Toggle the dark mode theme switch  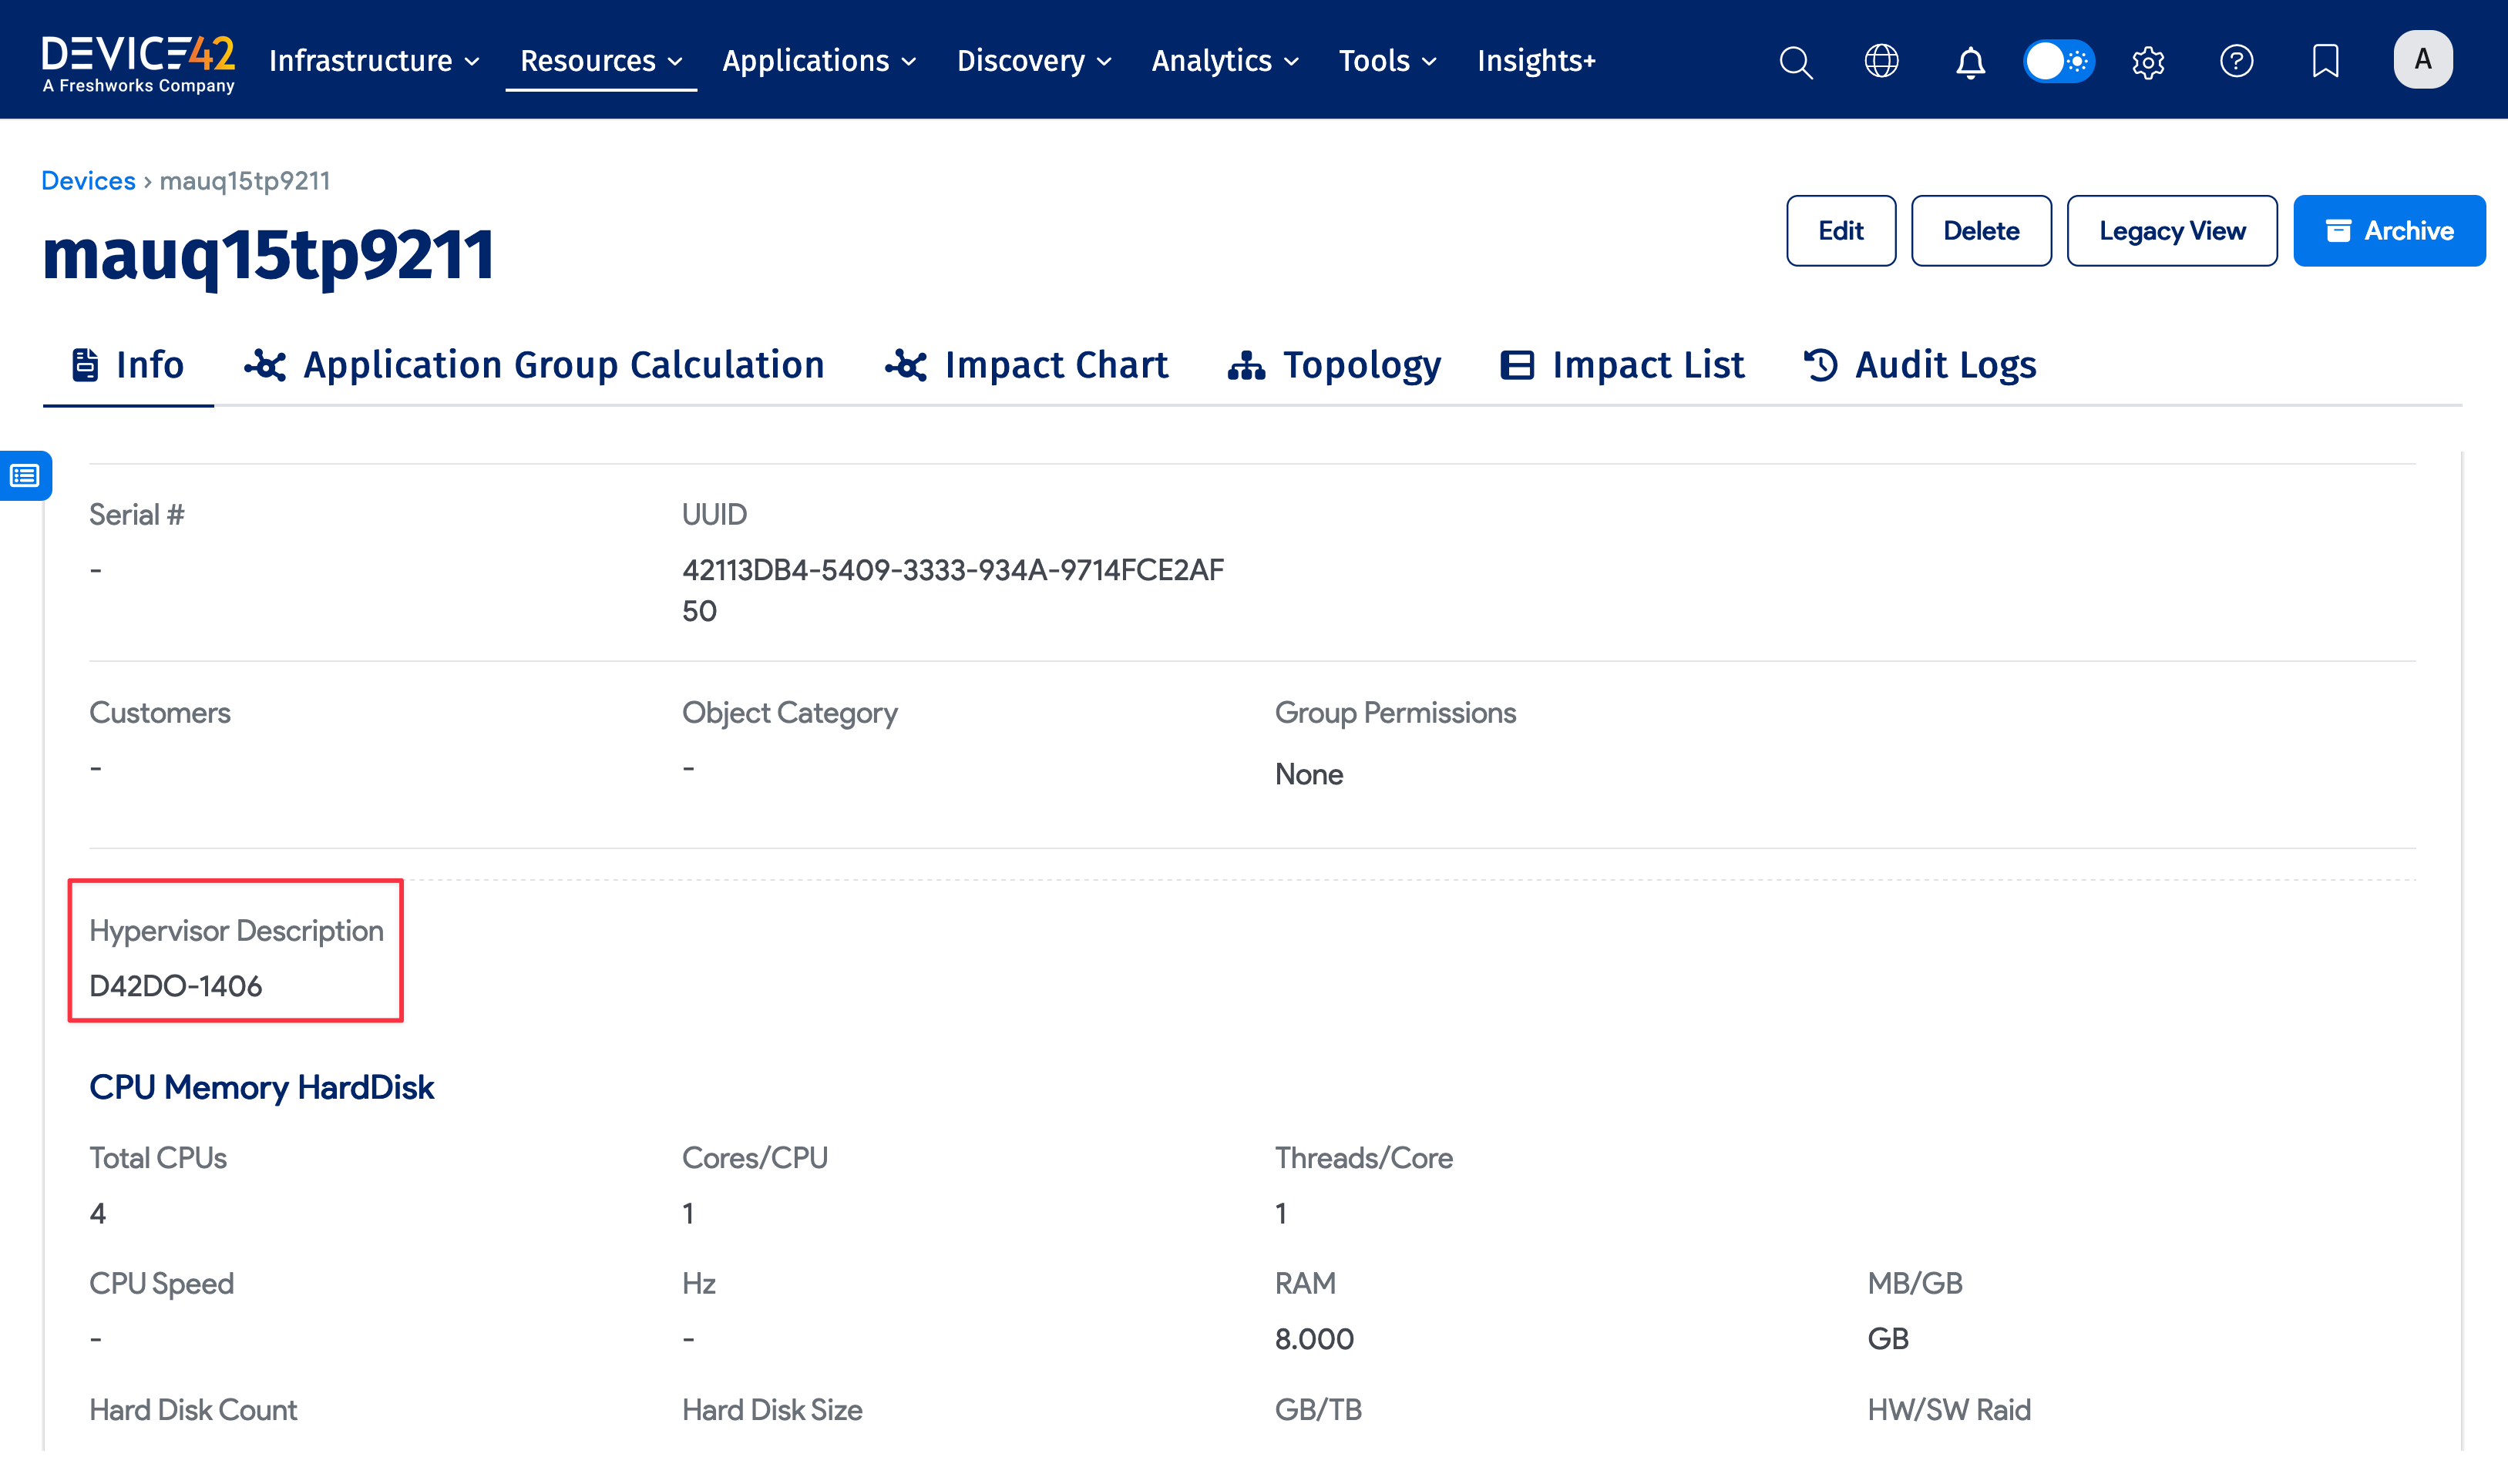coord(2058,61)
